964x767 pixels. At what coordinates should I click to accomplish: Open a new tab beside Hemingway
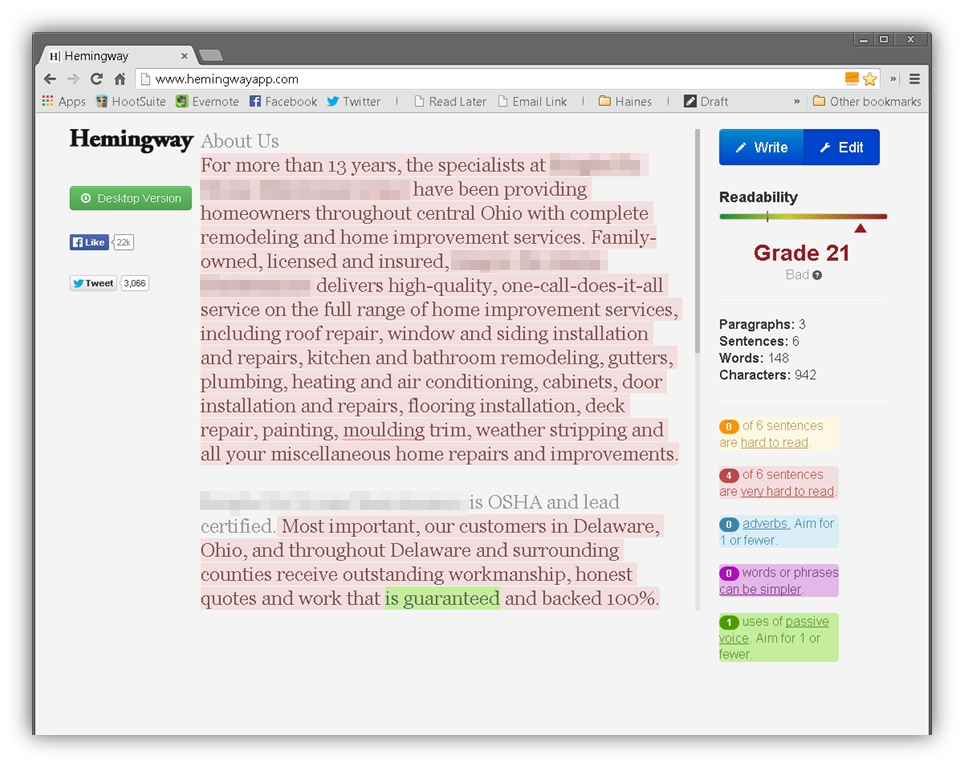coord(211,55)
